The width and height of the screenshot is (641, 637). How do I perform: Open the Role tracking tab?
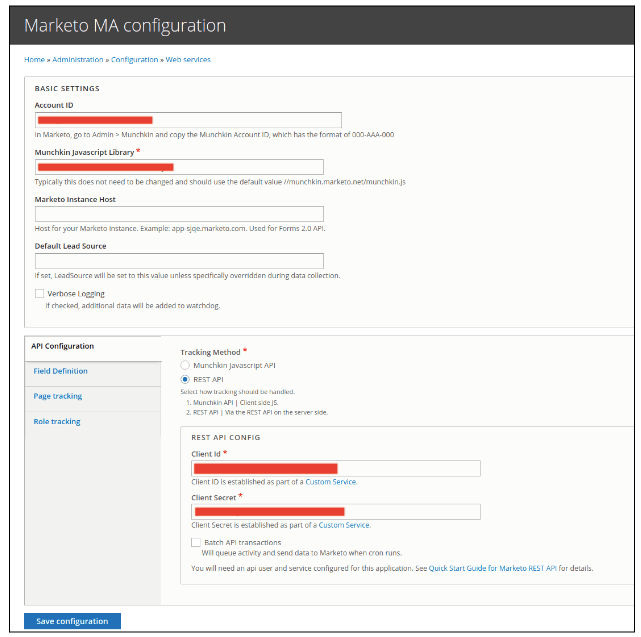pos(57,422)
